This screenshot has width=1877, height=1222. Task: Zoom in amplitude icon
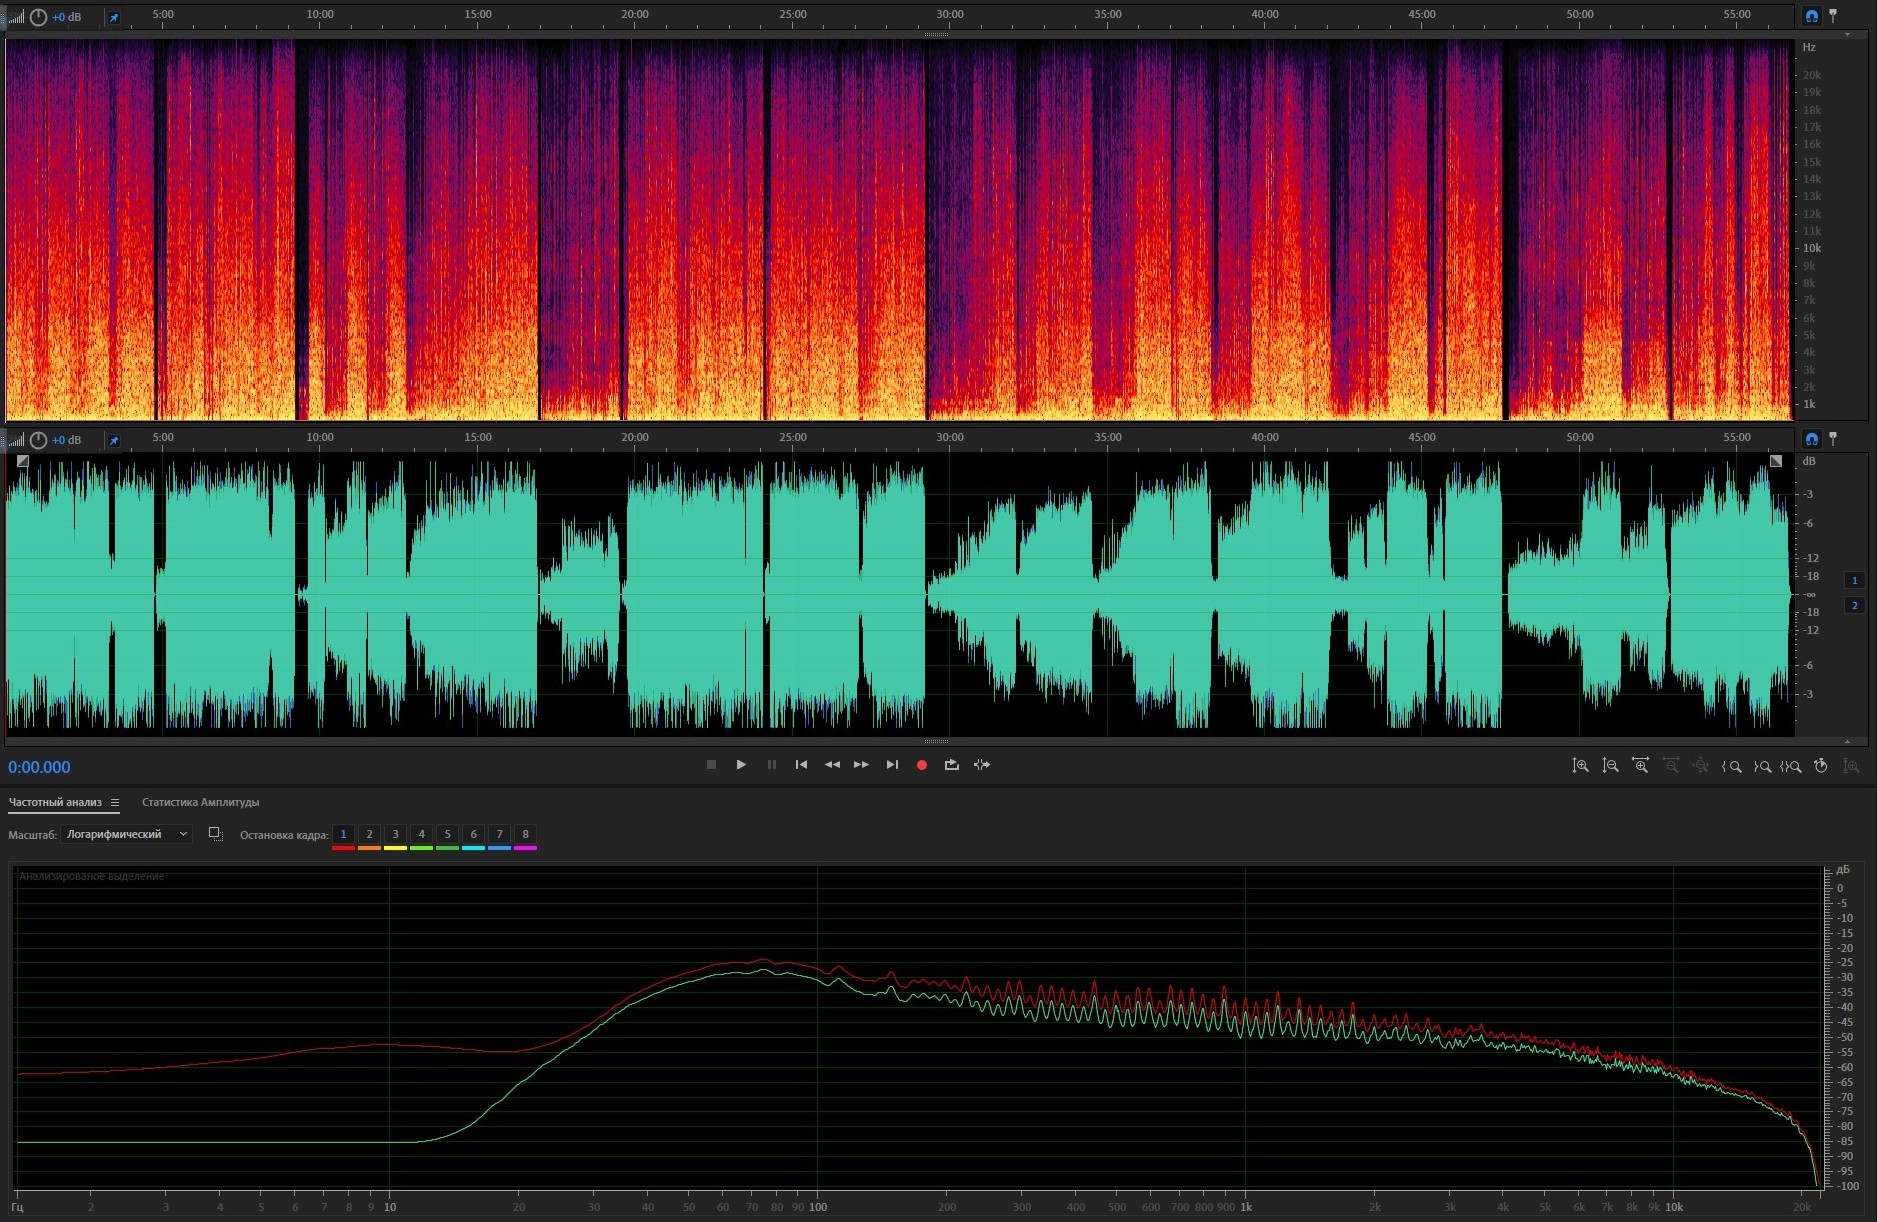[x=1580, y=766]
